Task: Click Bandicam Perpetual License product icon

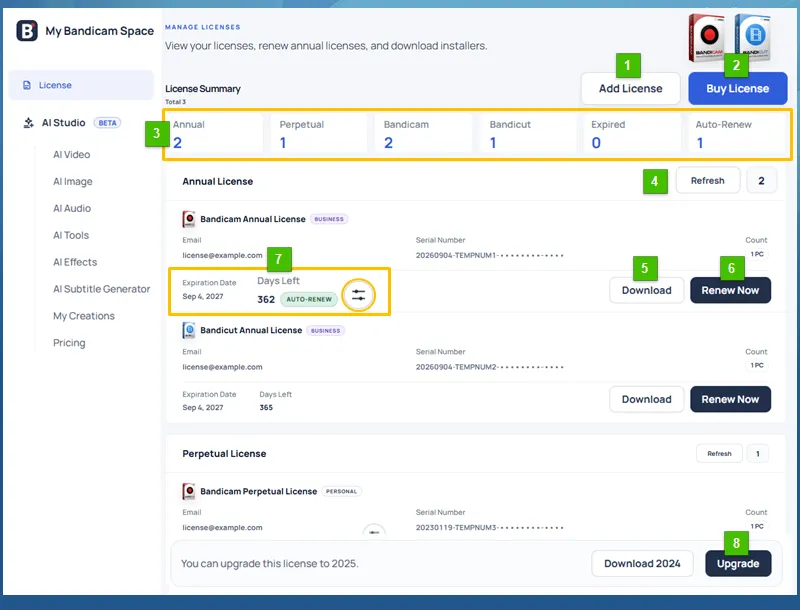Action: click(189, 491)
